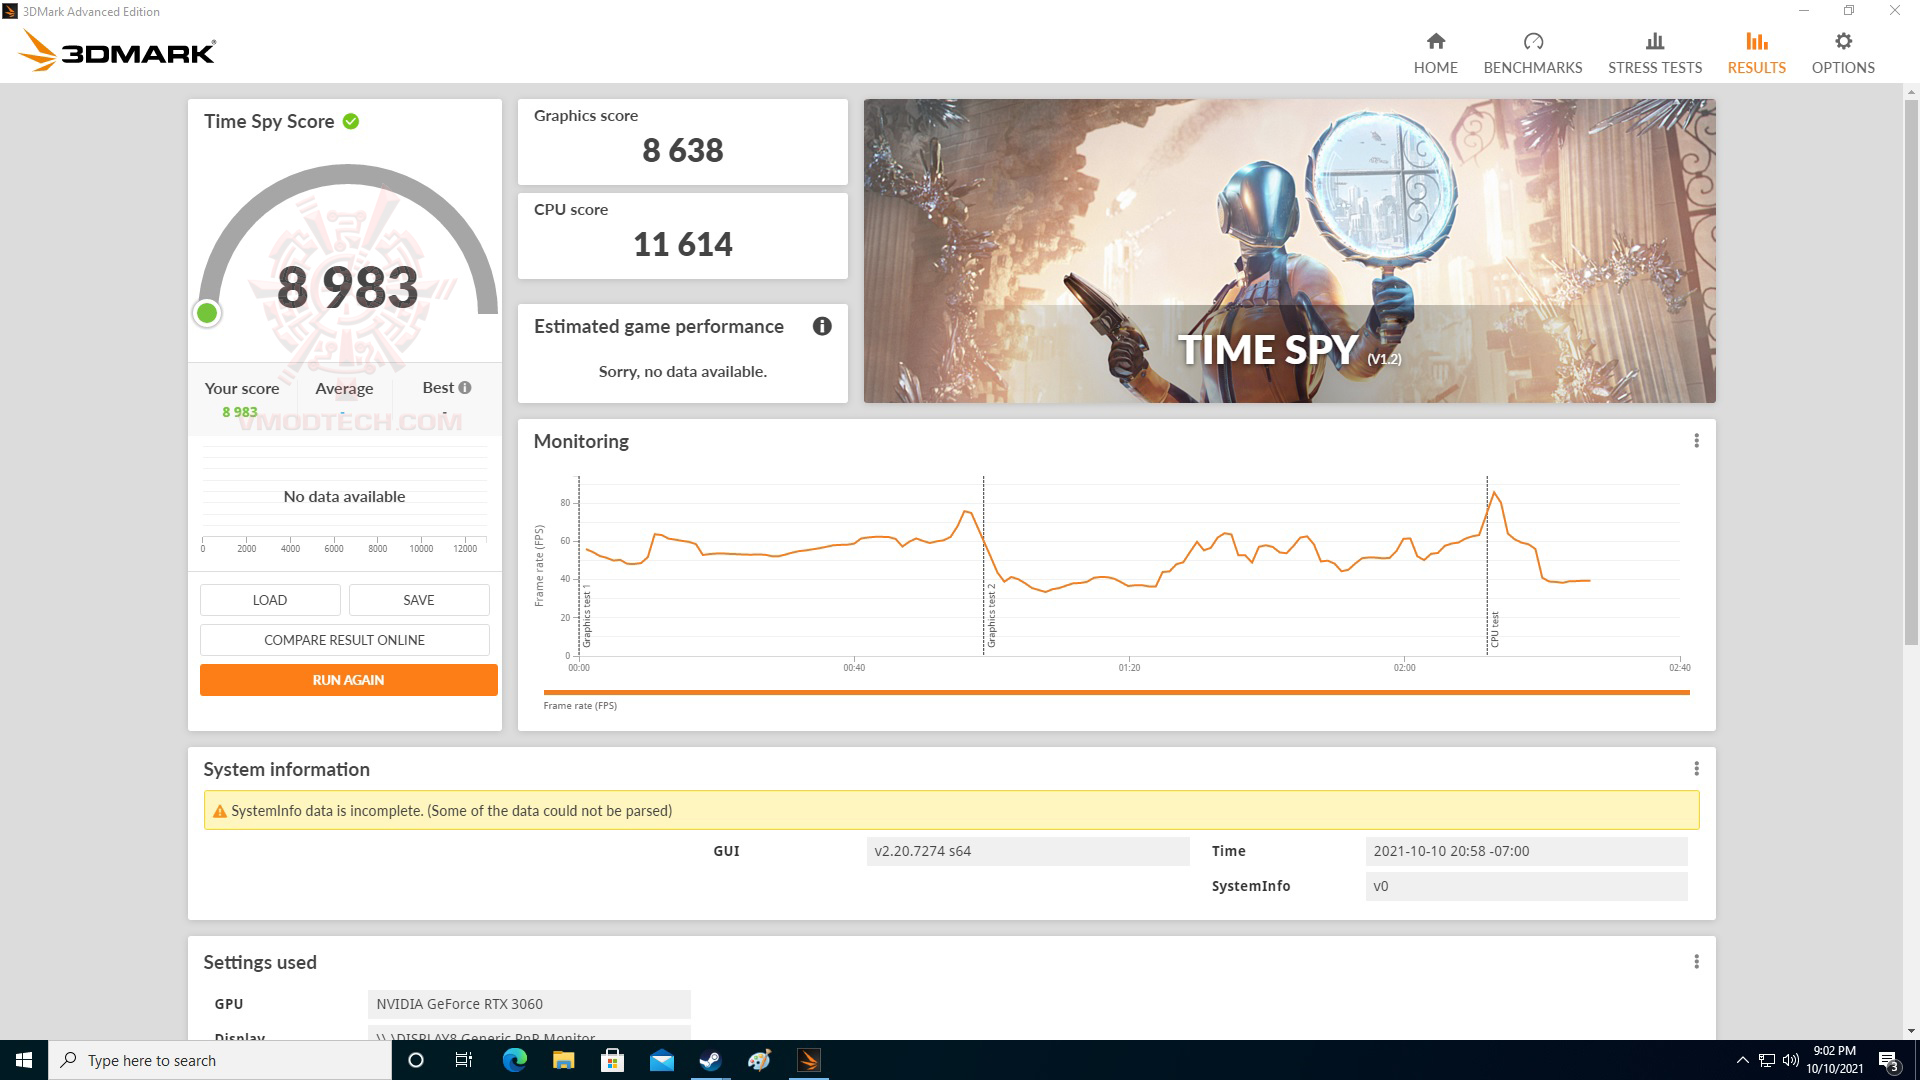1920x1080 pixels.
Task: Click the LOAD result button
Action: [x=269, y=600]
